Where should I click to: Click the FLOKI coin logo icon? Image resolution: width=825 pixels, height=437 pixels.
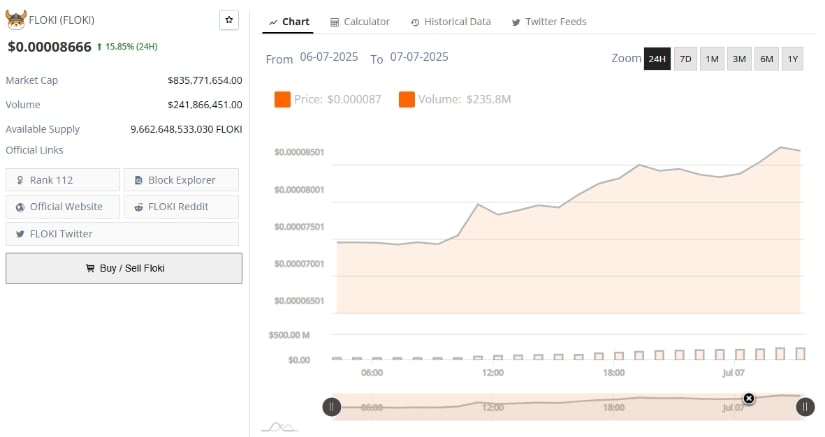point(16,20)
